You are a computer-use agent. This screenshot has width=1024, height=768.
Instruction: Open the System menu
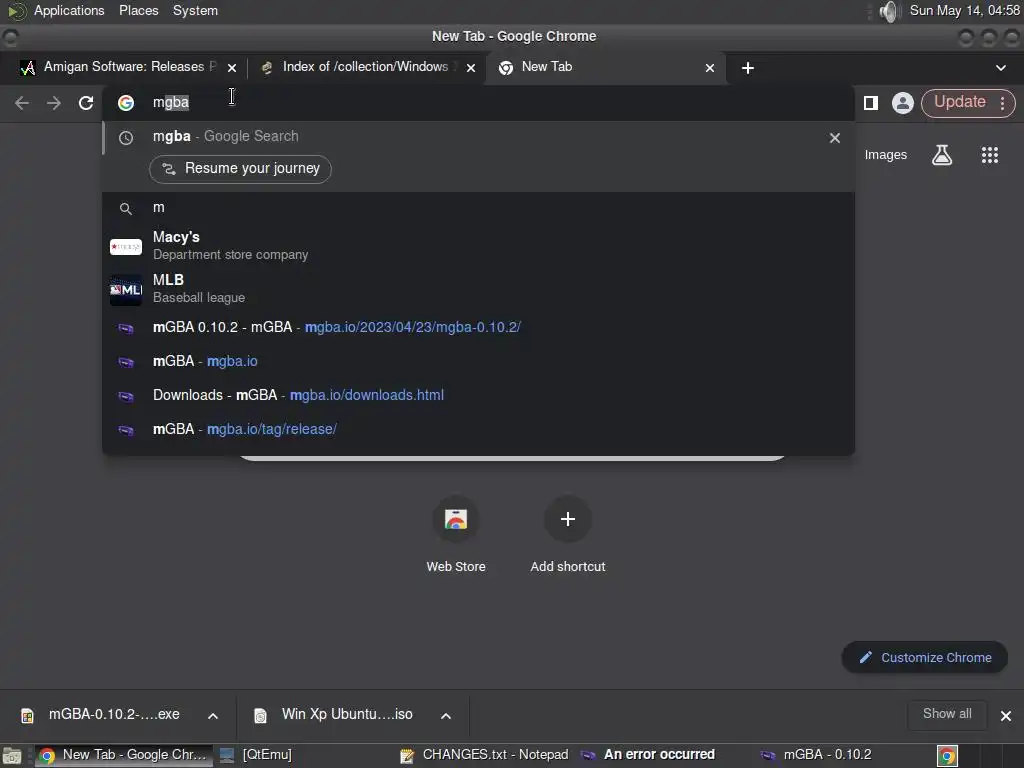195,11
